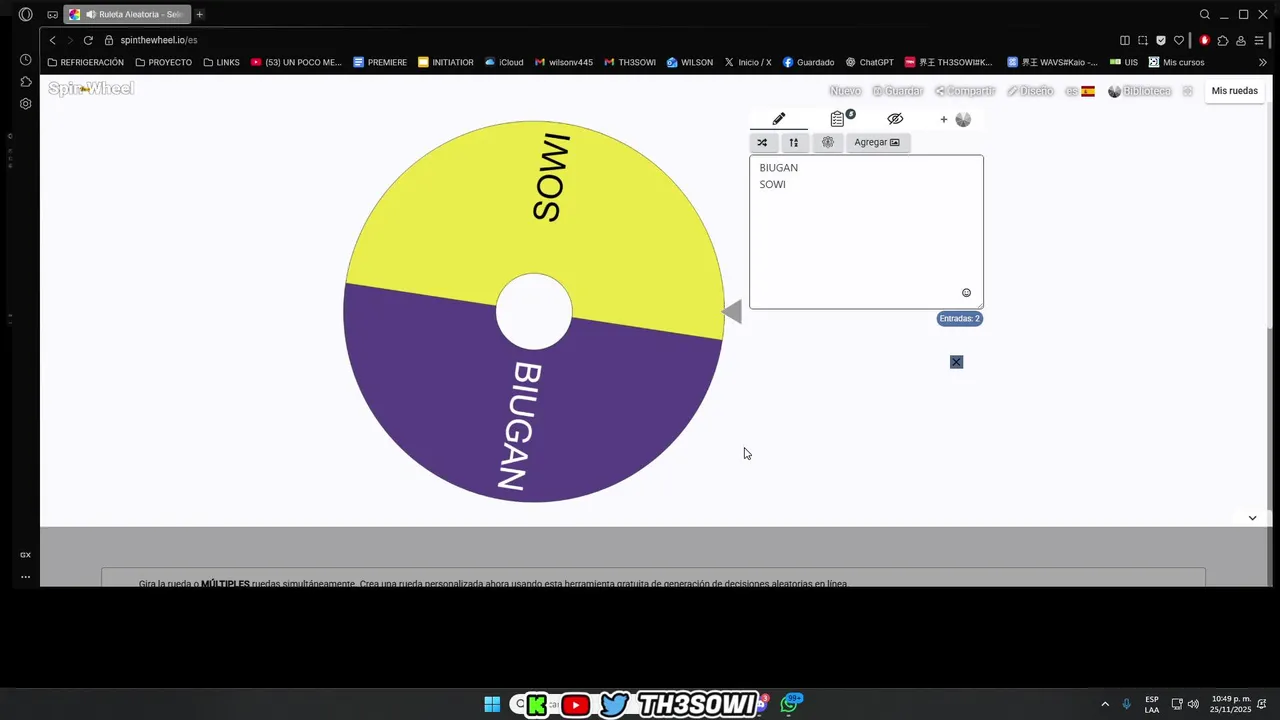Open the Opera main menu logo
This screenshot has height=720, width=1280.
click(25, 14)
